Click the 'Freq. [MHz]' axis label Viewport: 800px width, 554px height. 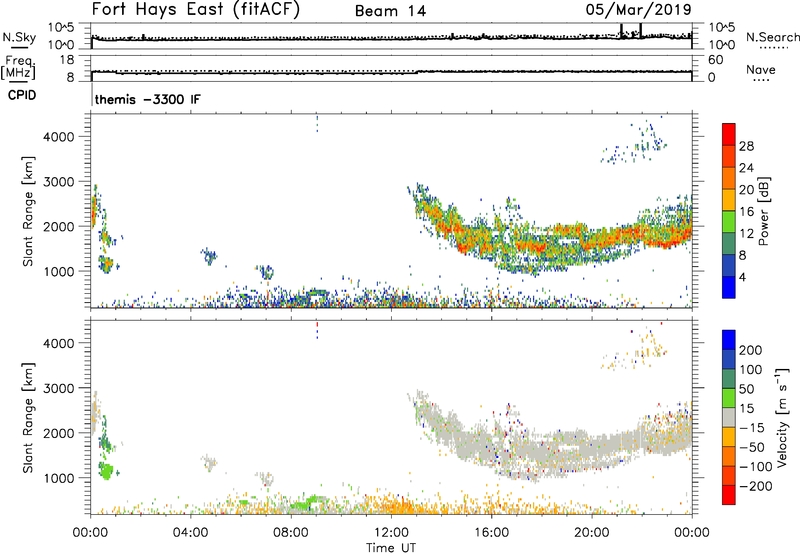(18, 67)
